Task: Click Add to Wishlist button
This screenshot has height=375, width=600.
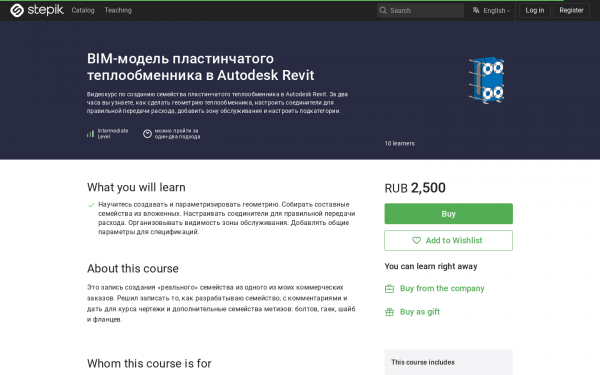Action: click(448, 240)
